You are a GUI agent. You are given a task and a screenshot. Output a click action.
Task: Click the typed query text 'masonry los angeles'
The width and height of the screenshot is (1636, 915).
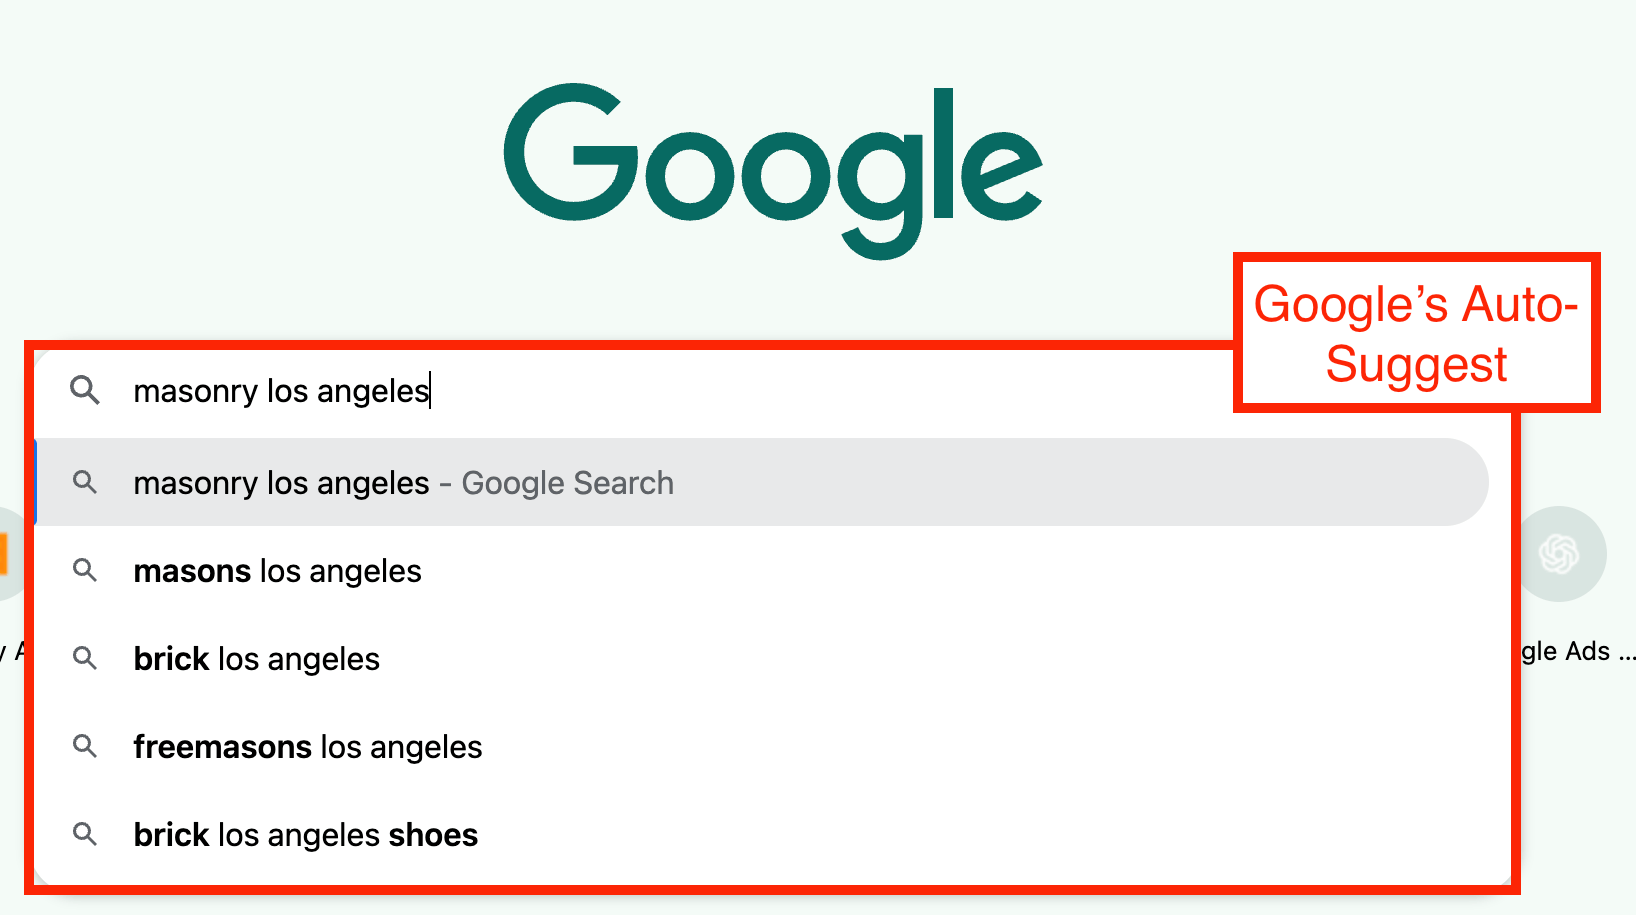point(281,391)
